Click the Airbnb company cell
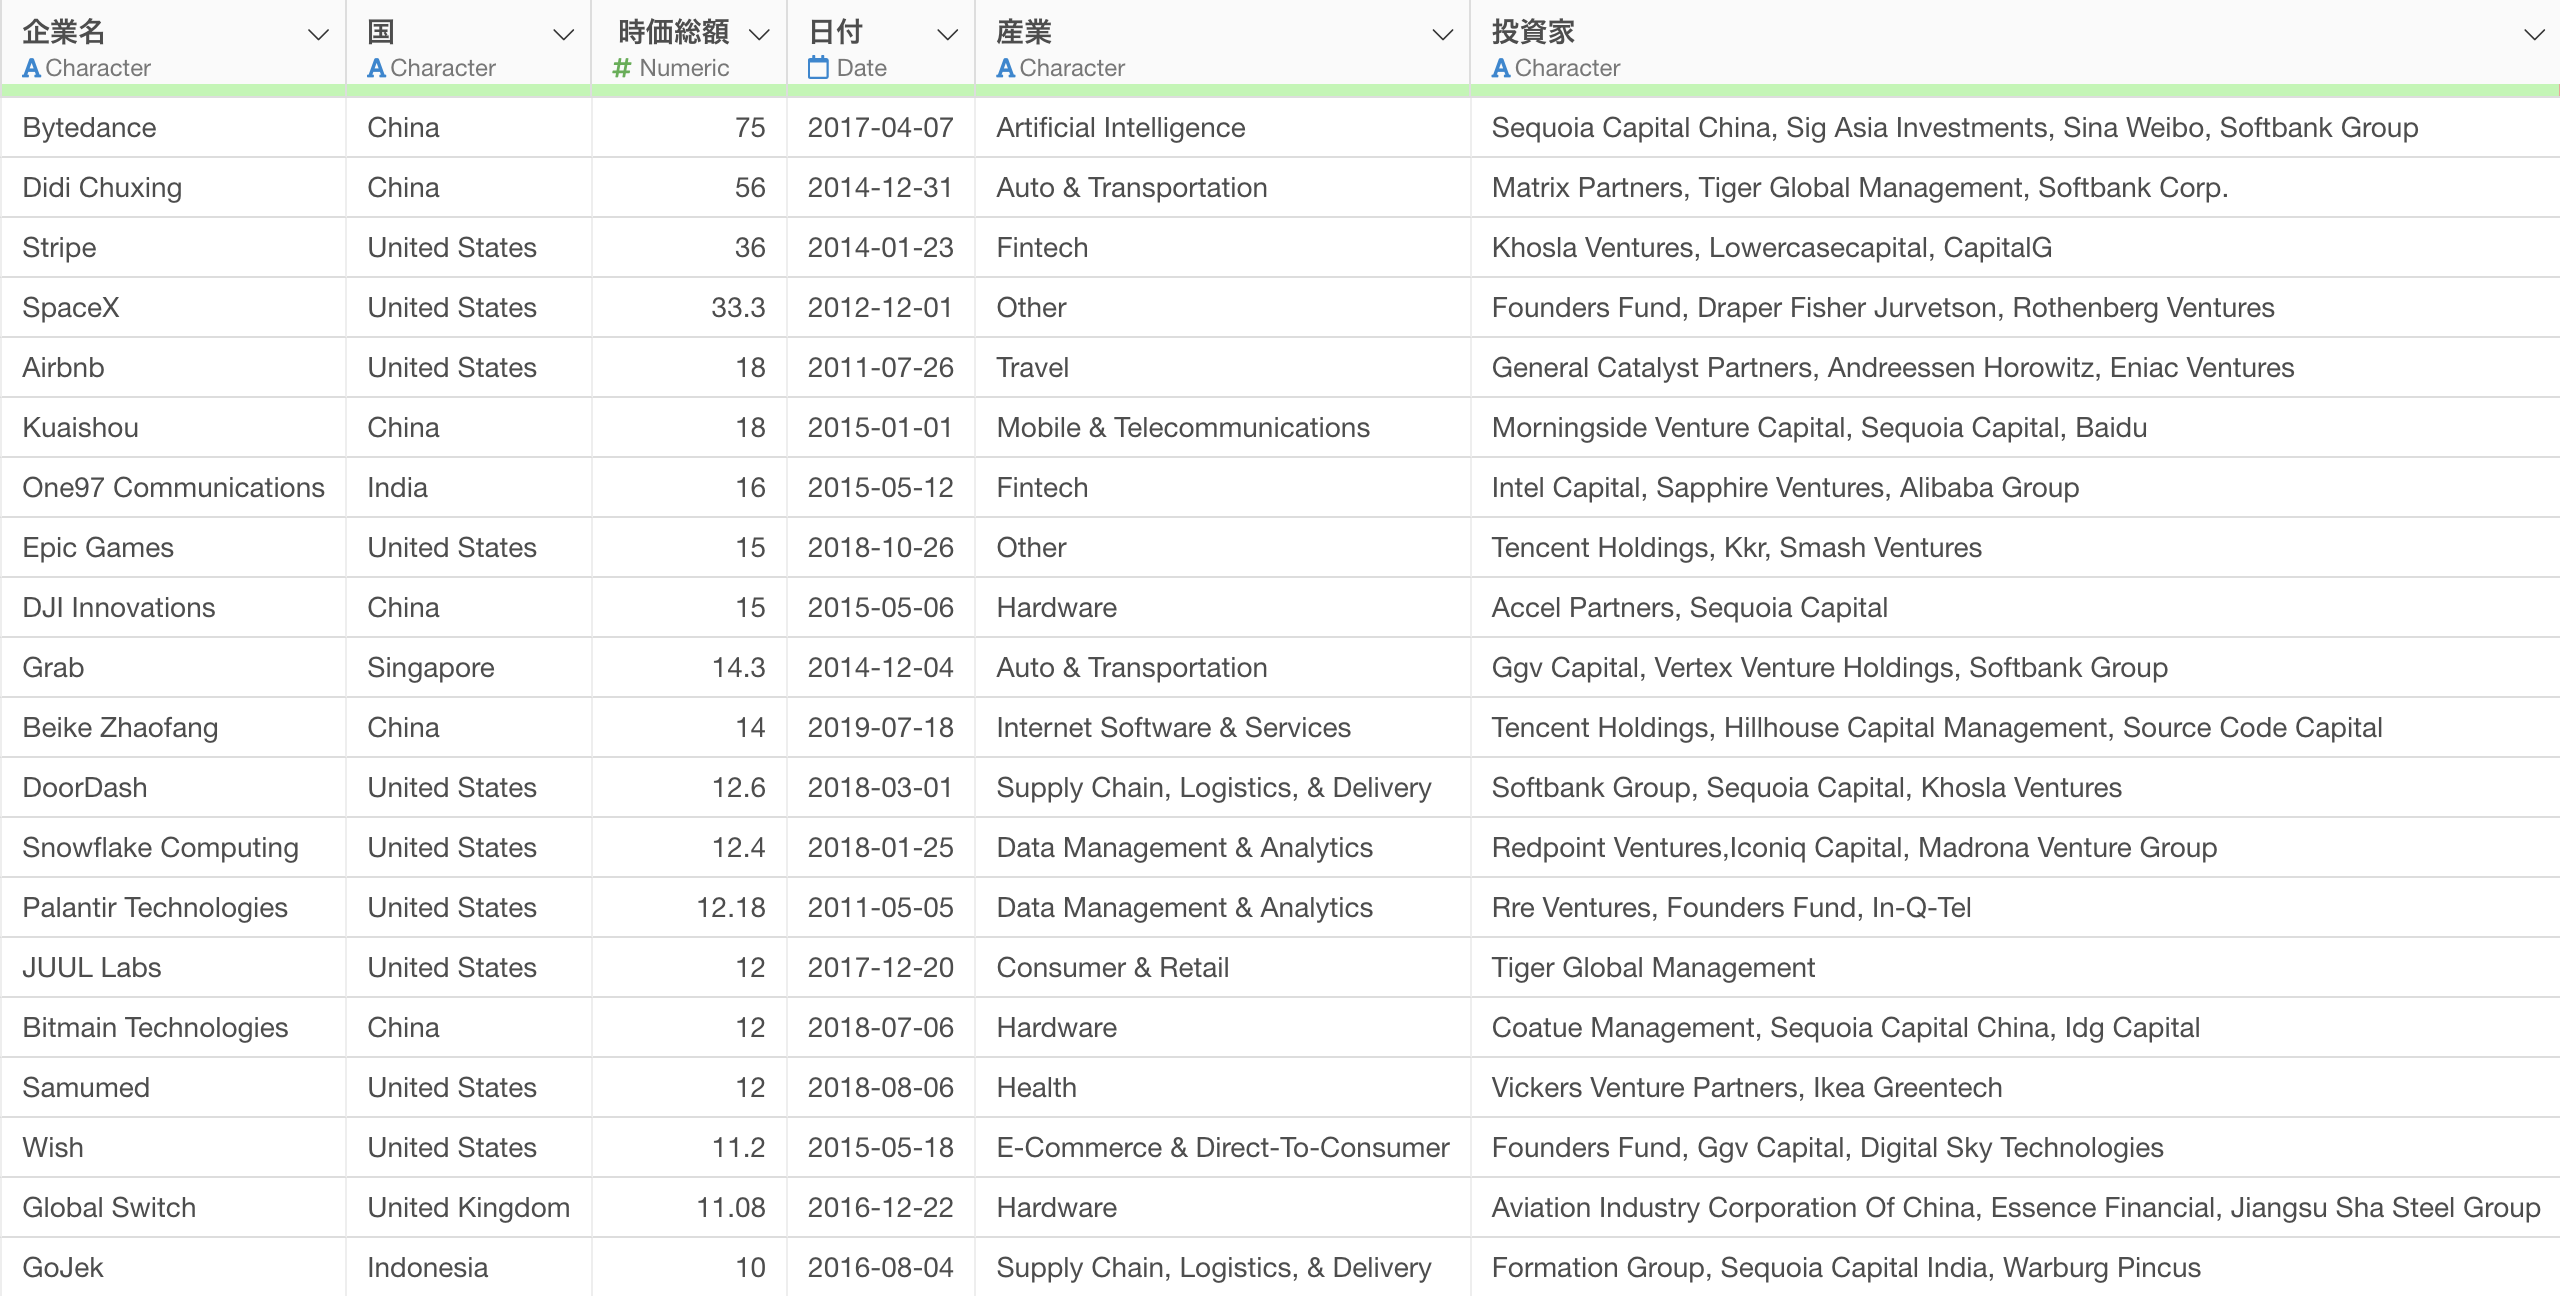The width and height of the screenshot is (2560, 1296). (173, 368)
